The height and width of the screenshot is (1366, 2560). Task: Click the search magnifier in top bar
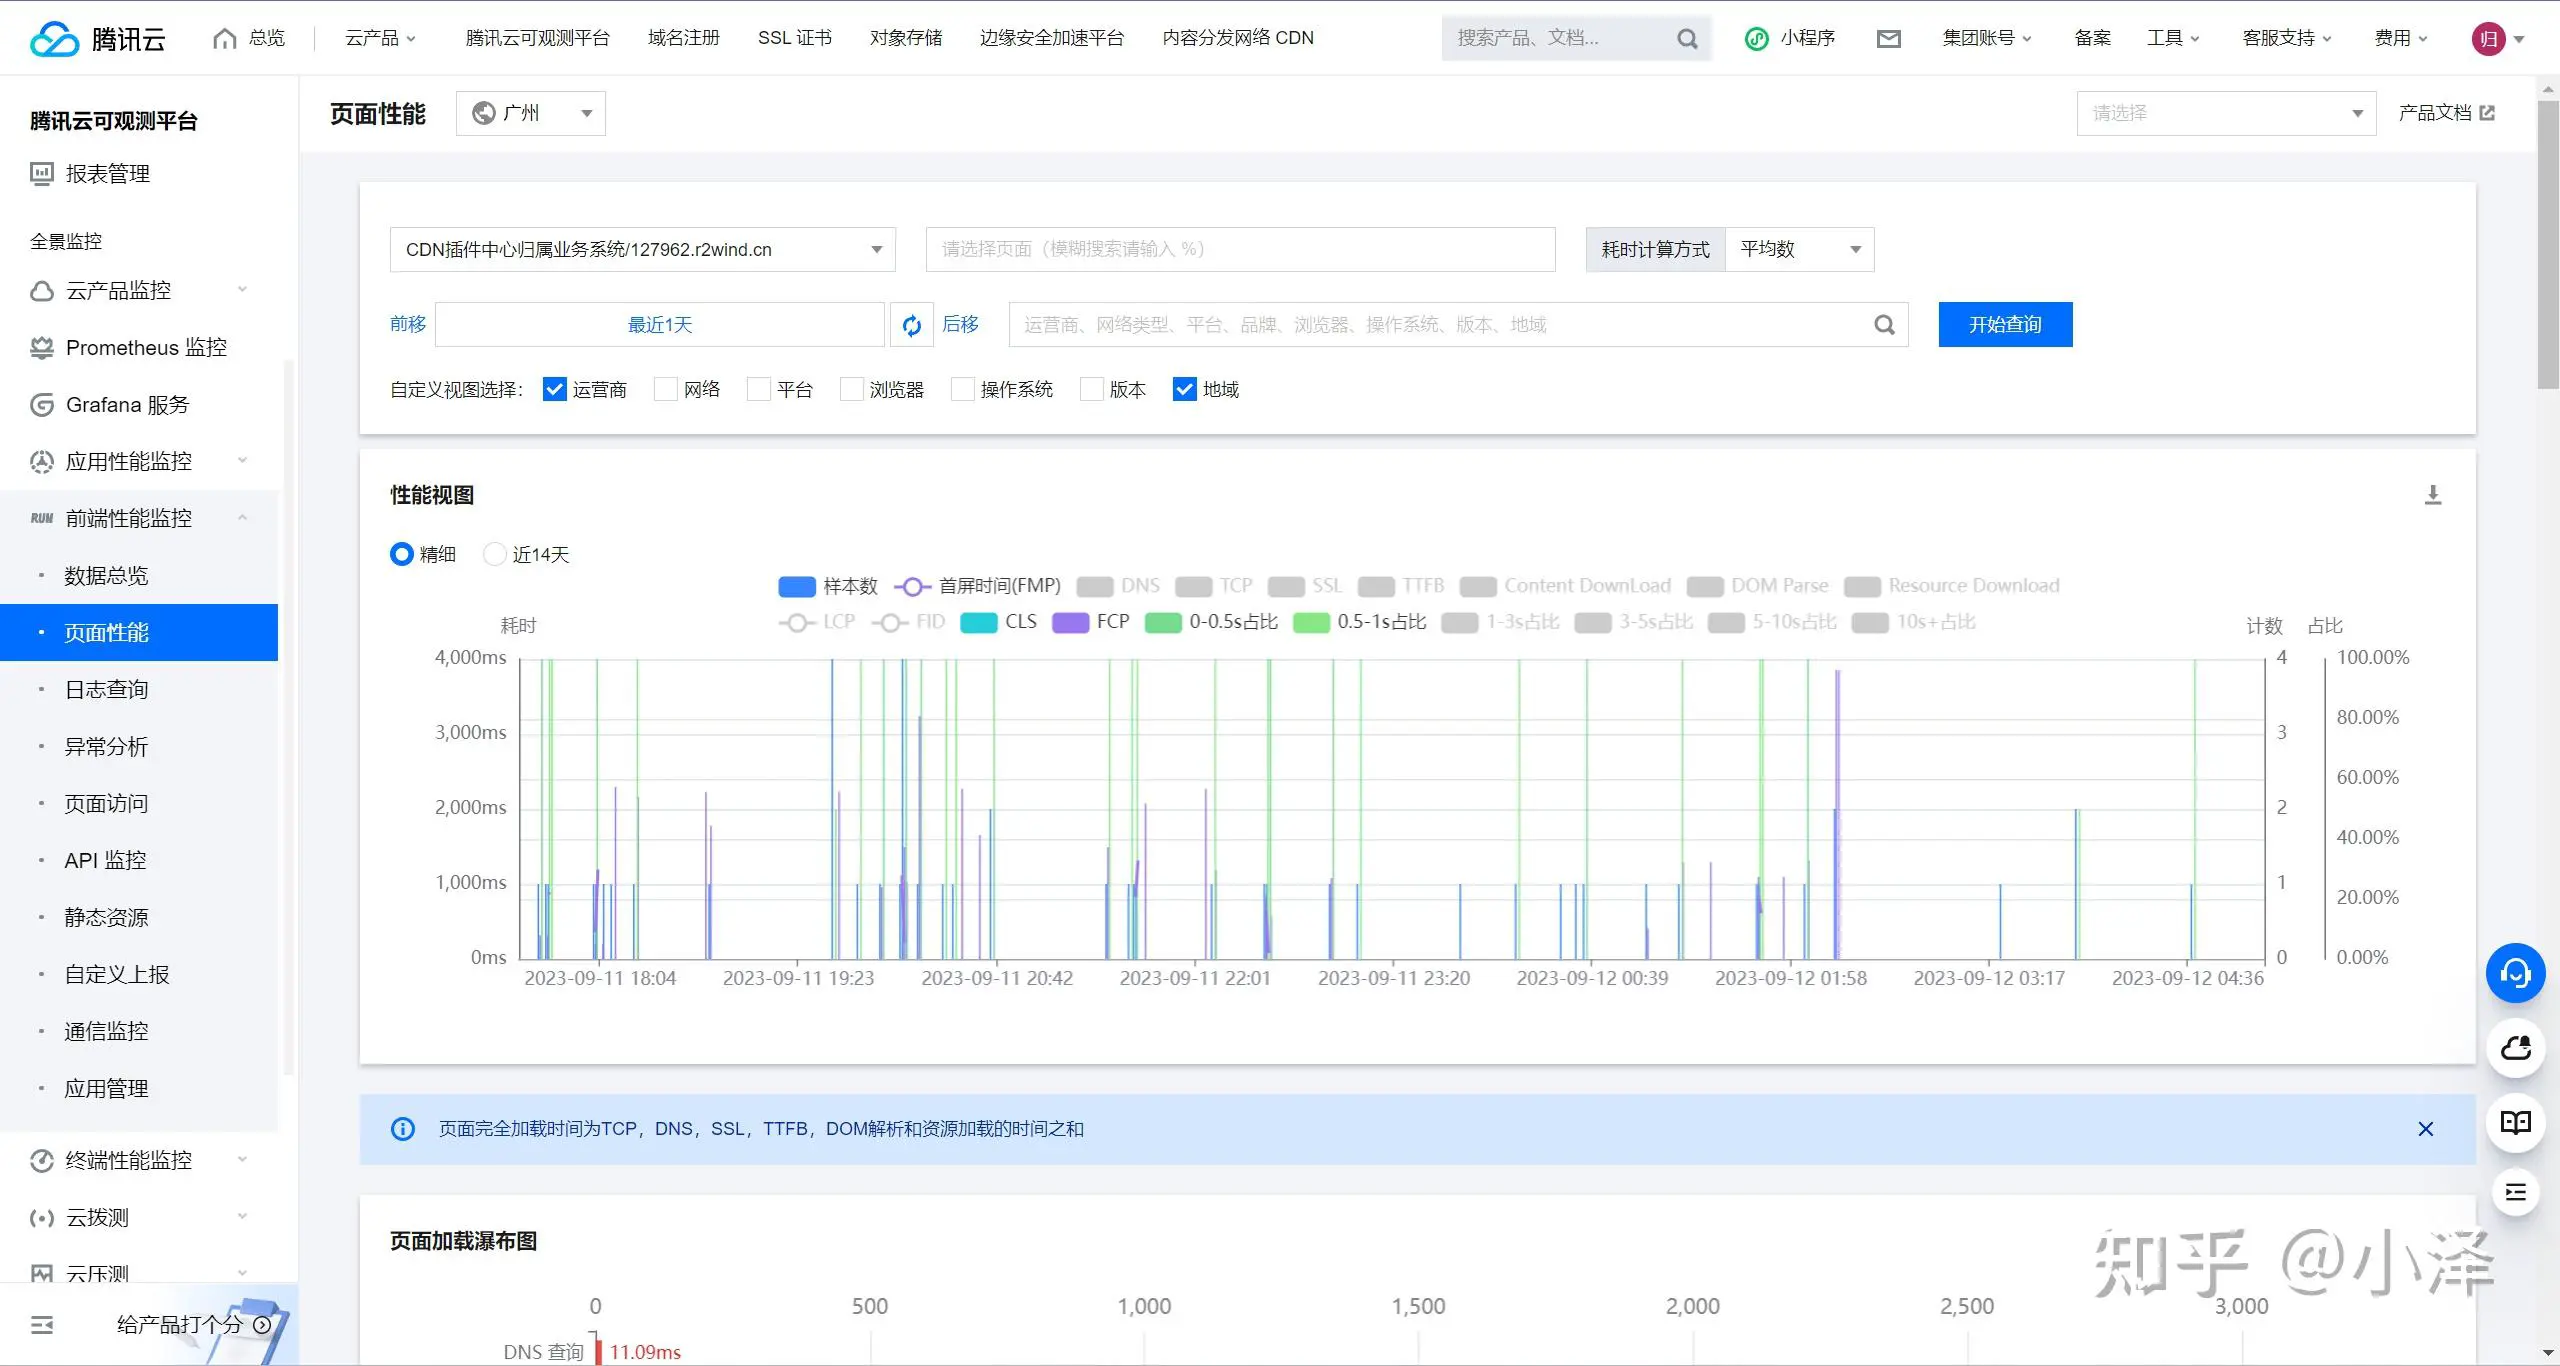(1687, 38)
